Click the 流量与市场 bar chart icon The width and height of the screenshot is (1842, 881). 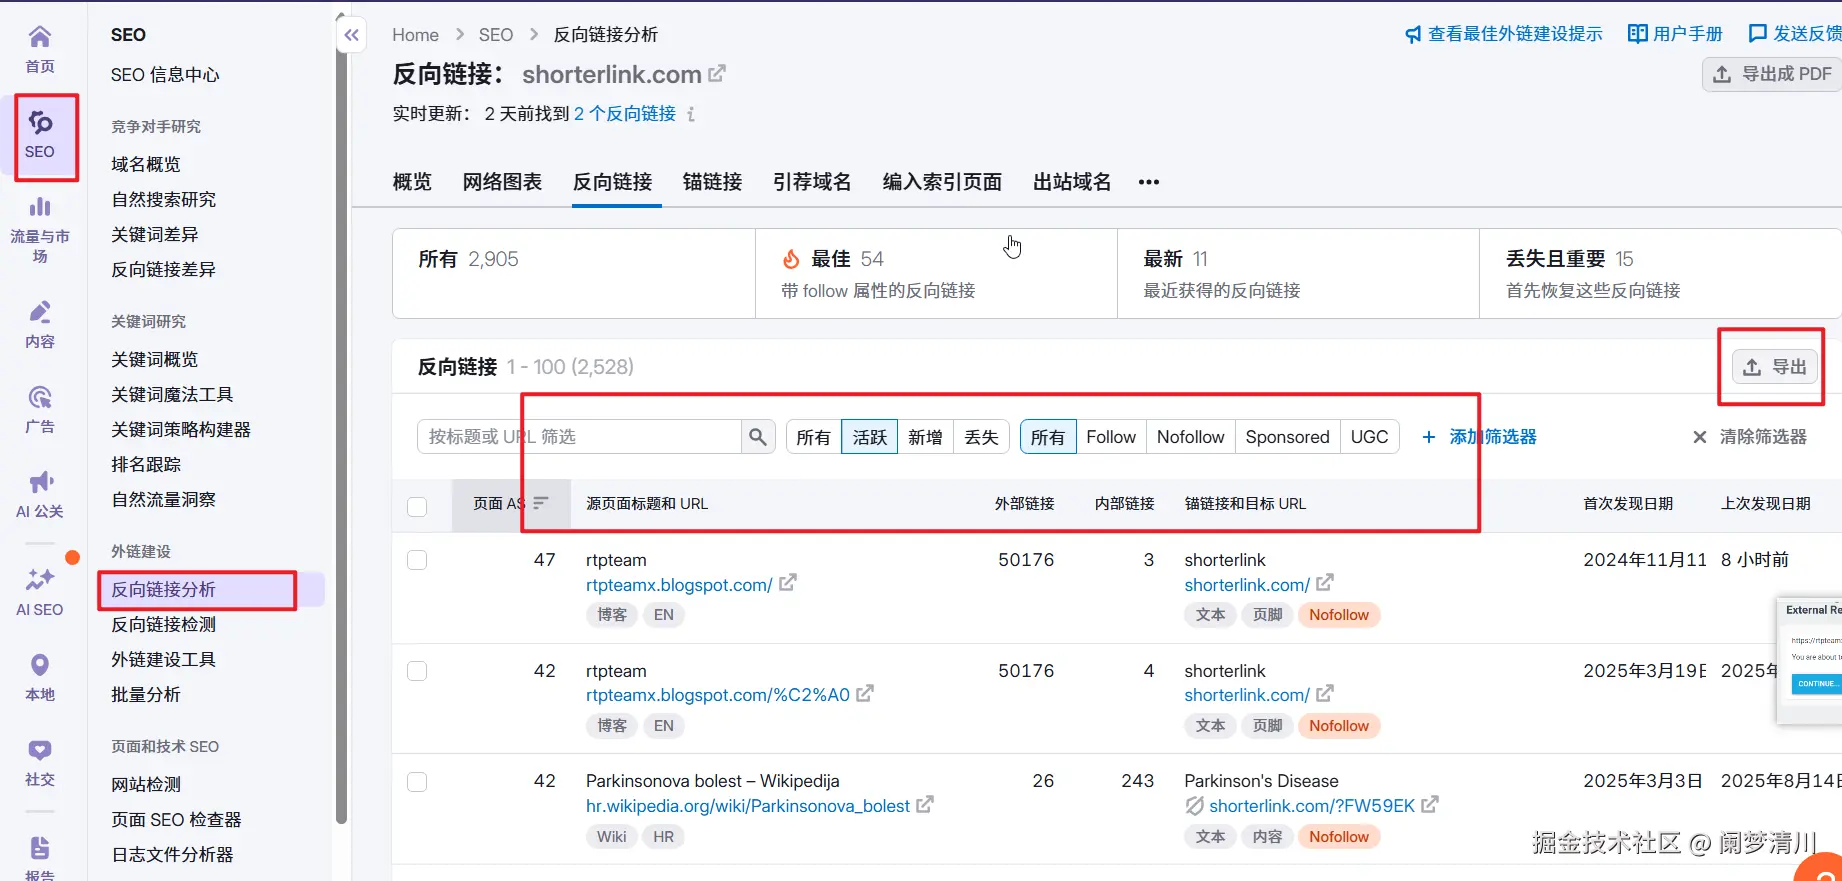tap(40, 208)
